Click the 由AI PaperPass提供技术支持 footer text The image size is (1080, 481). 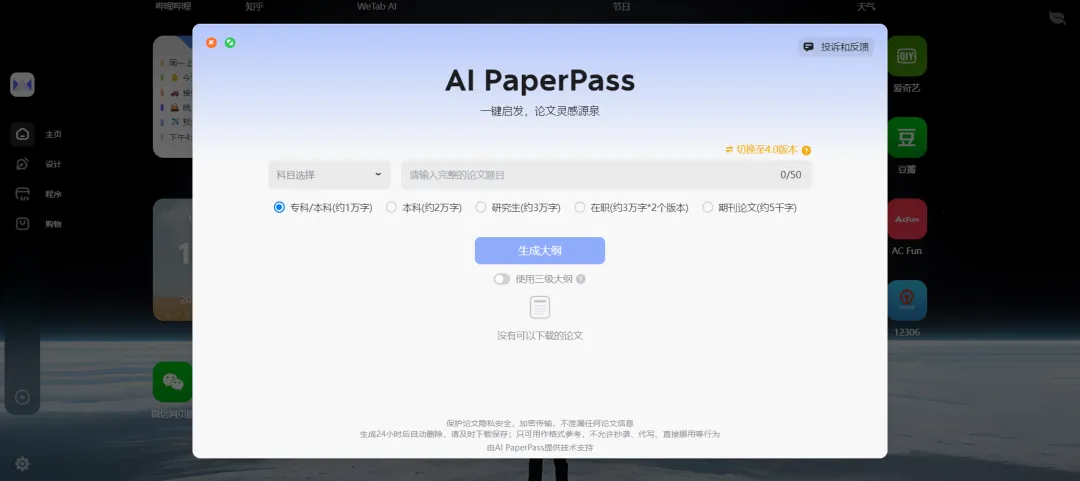tap(540, 447)
